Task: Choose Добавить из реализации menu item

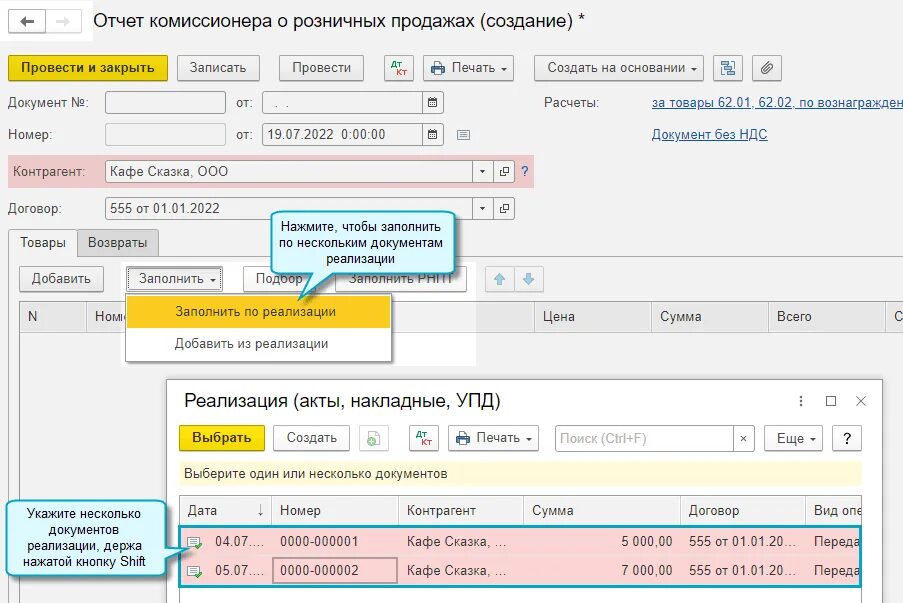Action: click(x=258, y=344)
